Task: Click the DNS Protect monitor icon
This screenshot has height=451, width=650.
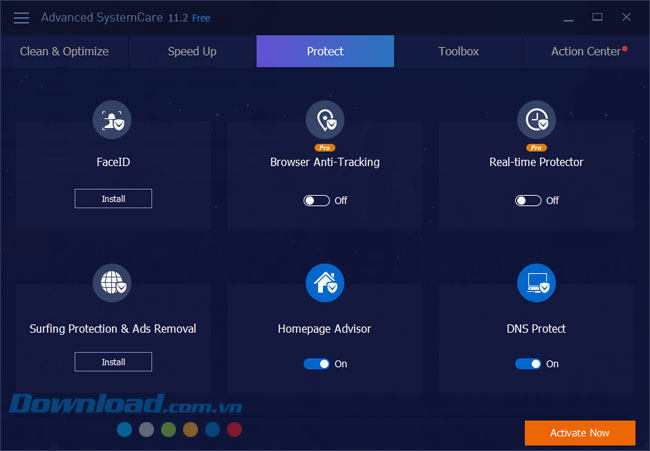Action: [536, 283]
